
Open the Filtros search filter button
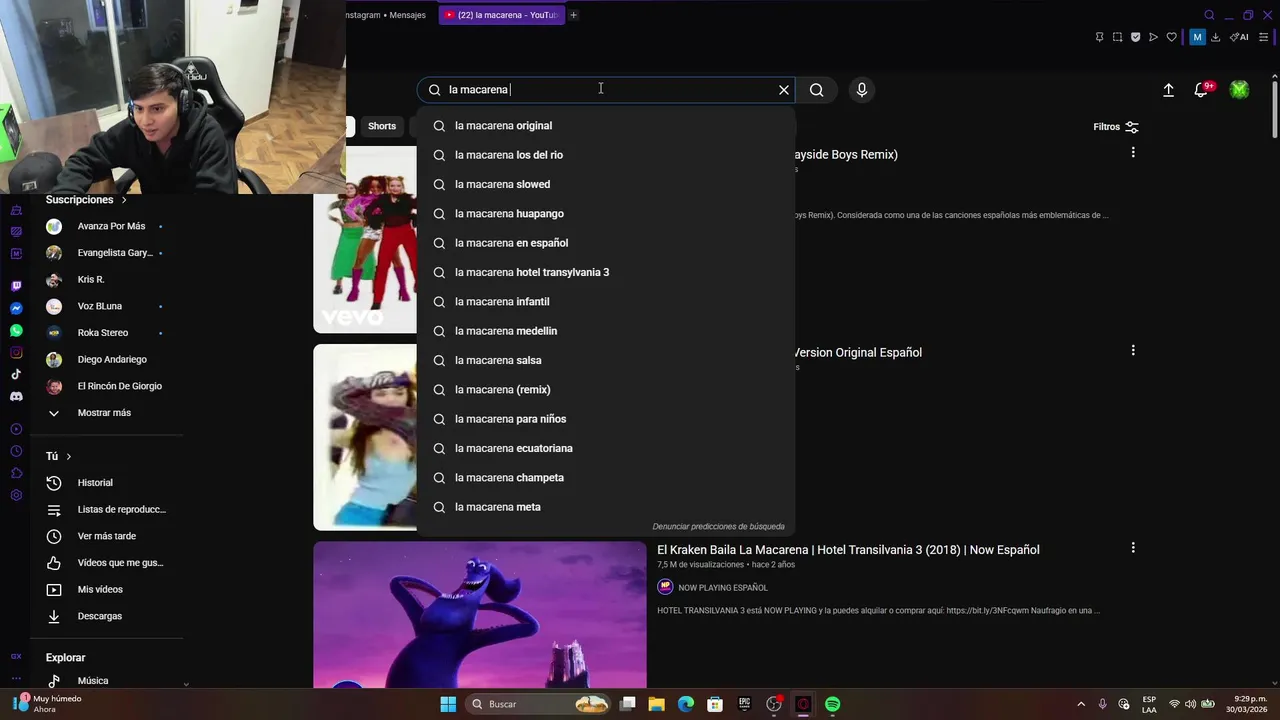[x=1116, y=127]
